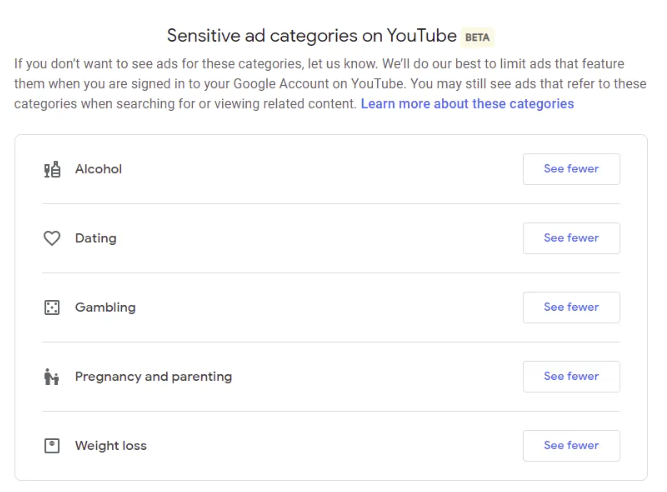
Task: Open Learn more about these categories link
Action: click(x=467, y=104)
